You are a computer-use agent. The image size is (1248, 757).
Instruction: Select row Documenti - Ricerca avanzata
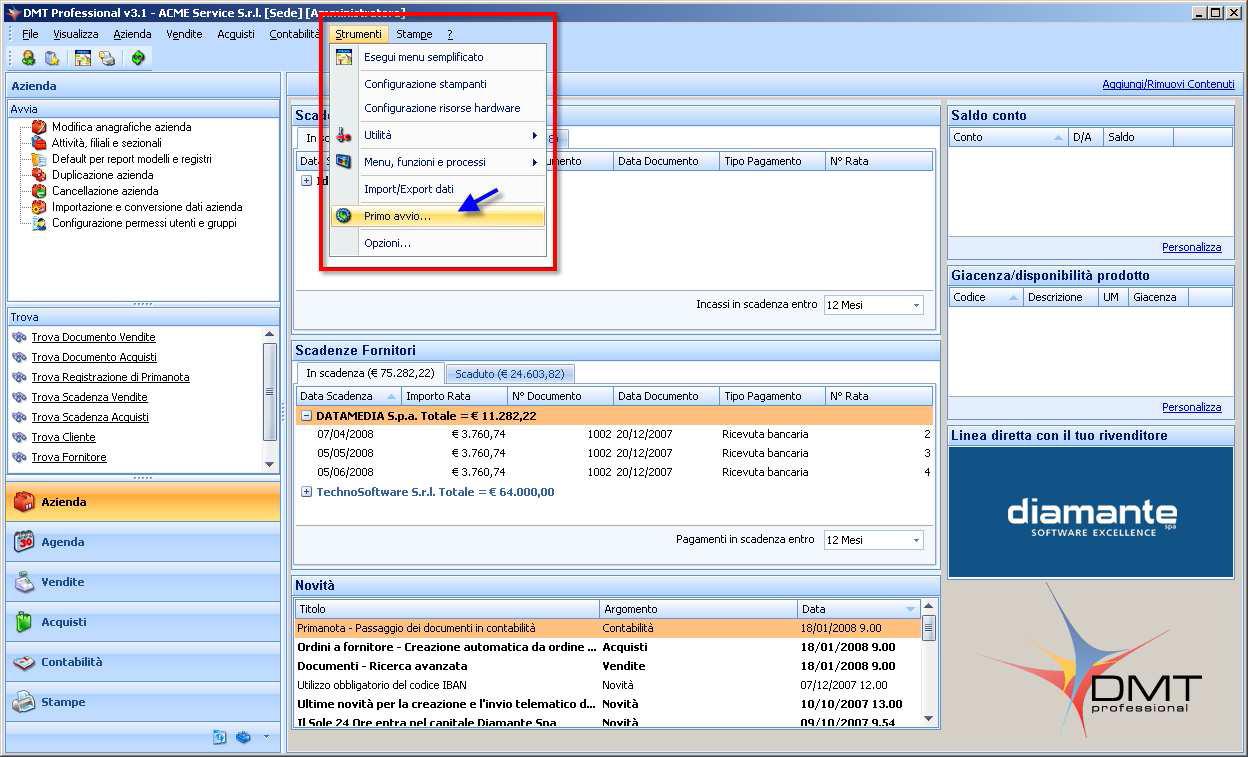coord(607,666)
